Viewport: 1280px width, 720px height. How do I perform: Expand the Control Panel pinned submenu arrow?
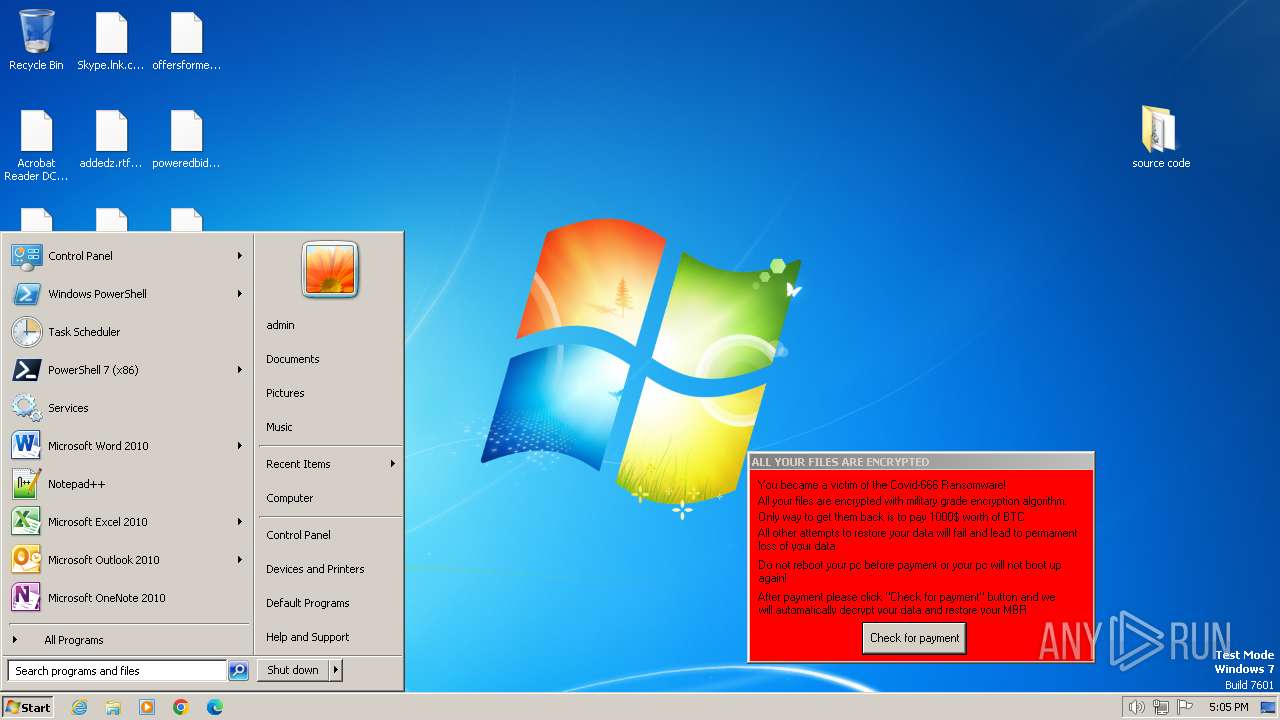pos(240,256)
